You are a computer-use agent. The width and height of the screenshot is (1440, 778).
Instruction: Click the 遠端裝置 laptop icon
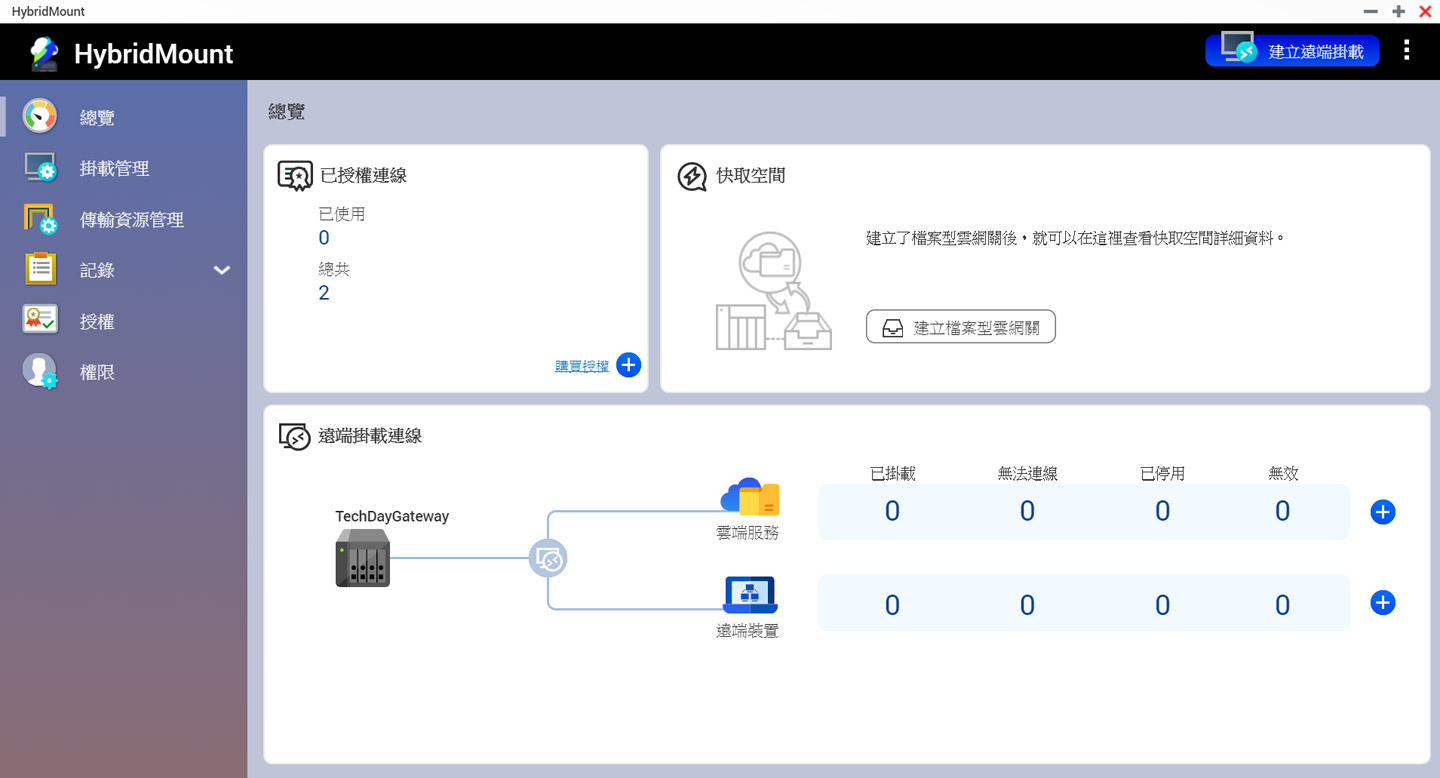coord(749,595)
